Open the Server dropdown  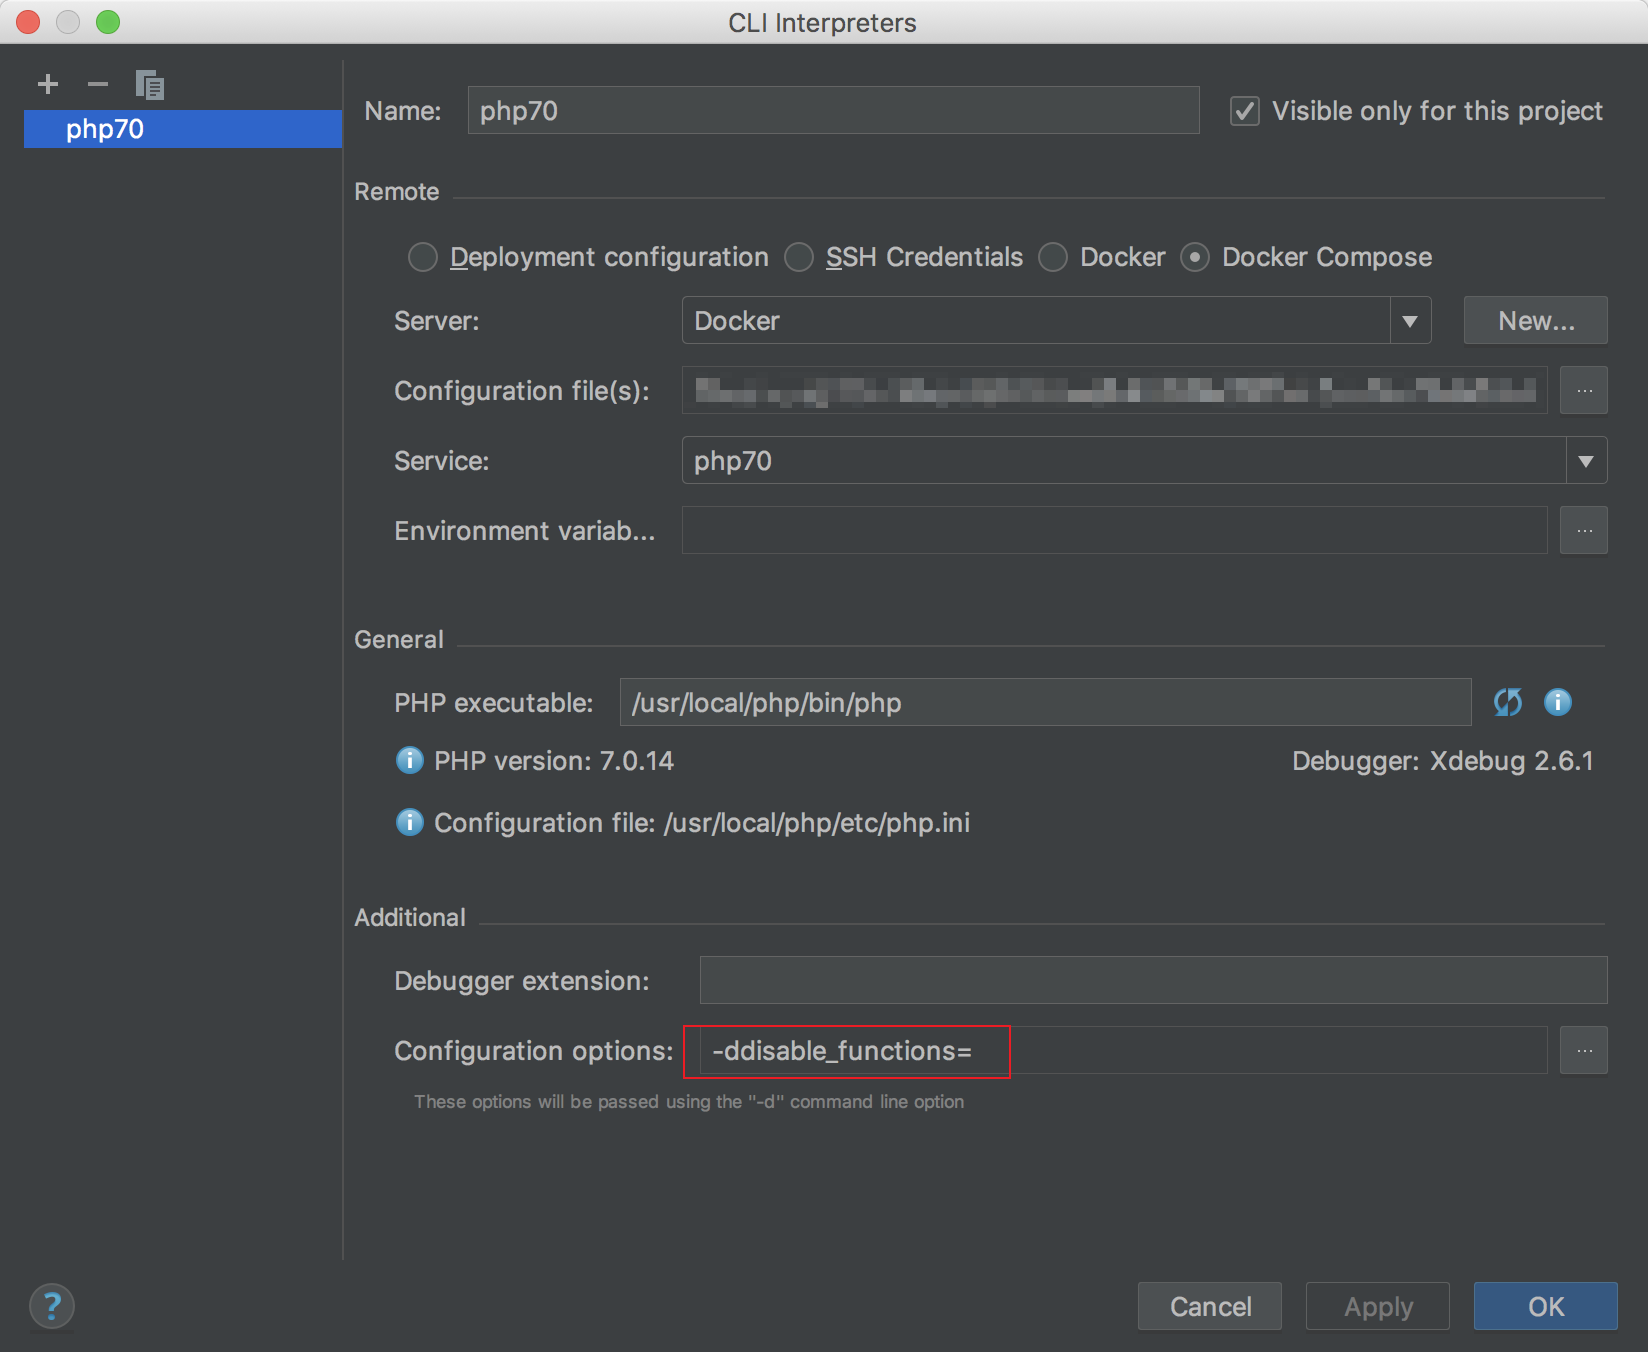[x=1410, y=320]
